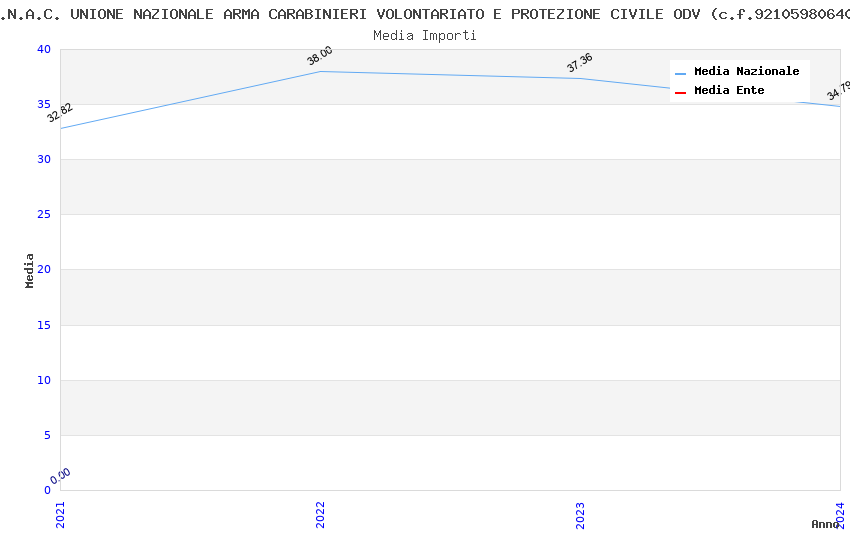This screenshot has height=550, width=850.
Task: Click the blue Media Nazionale legend swatch
Action: tap(681, 73)
